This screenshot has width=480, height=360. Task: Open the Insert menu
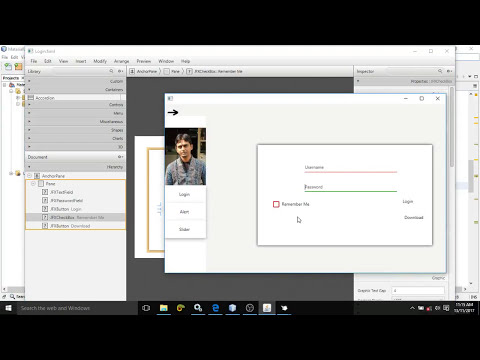(81, 61)
